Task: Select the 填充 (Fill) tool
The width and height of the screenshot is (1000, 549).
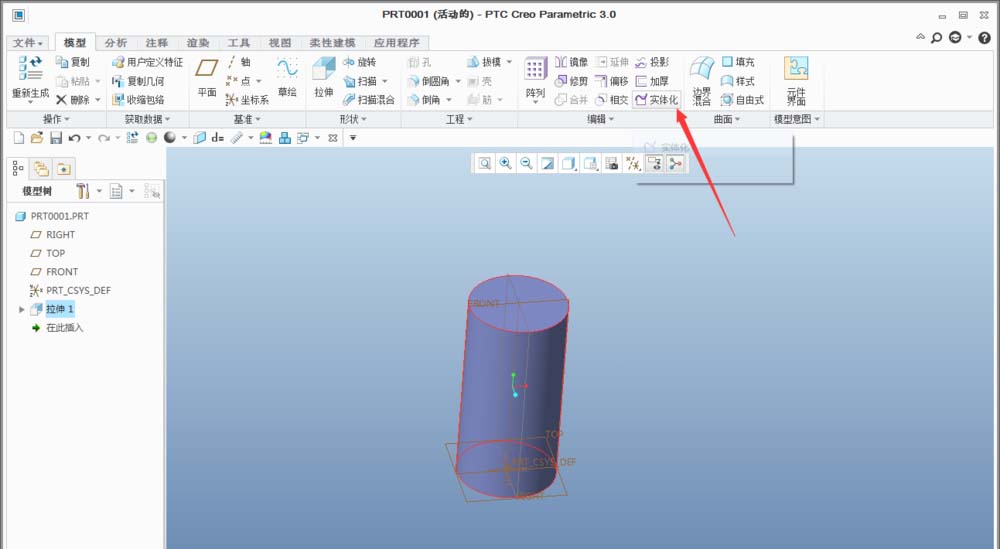Action: pos(738,62)
